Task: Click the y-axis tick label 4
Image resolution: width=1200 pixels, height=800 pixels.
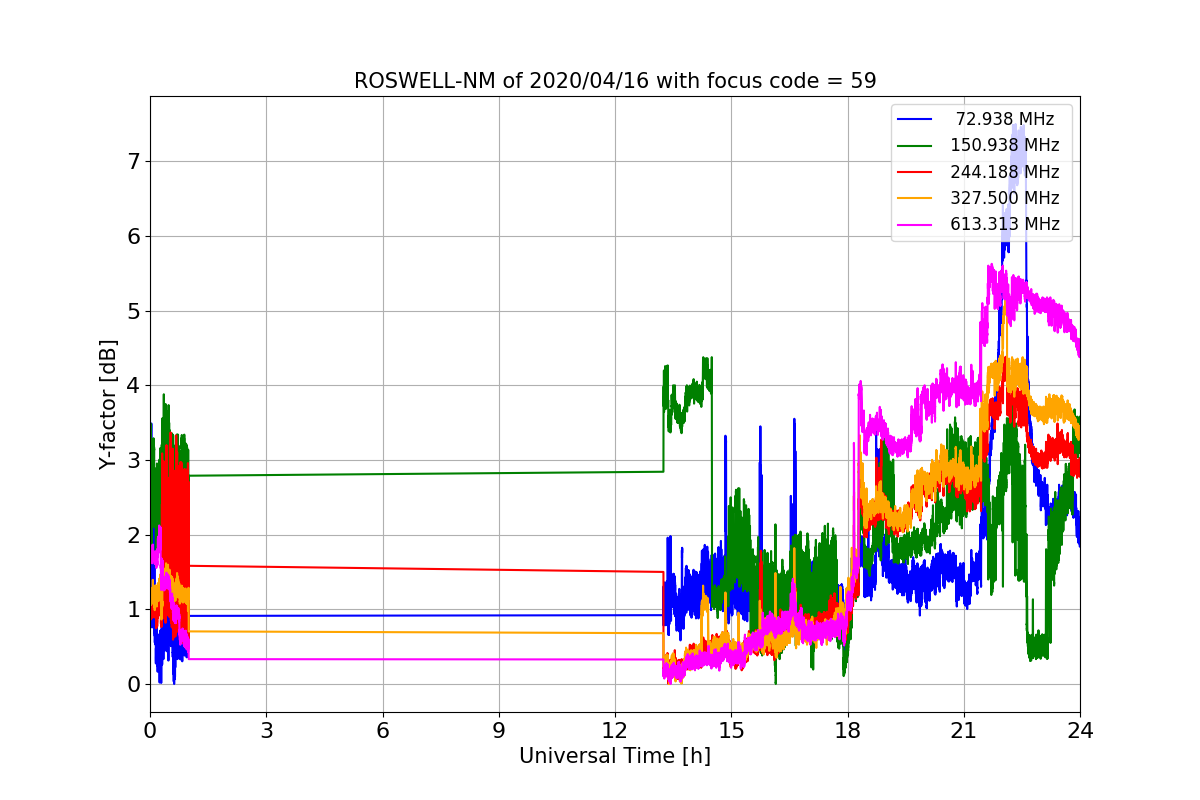Action: [x=134, y=386]
